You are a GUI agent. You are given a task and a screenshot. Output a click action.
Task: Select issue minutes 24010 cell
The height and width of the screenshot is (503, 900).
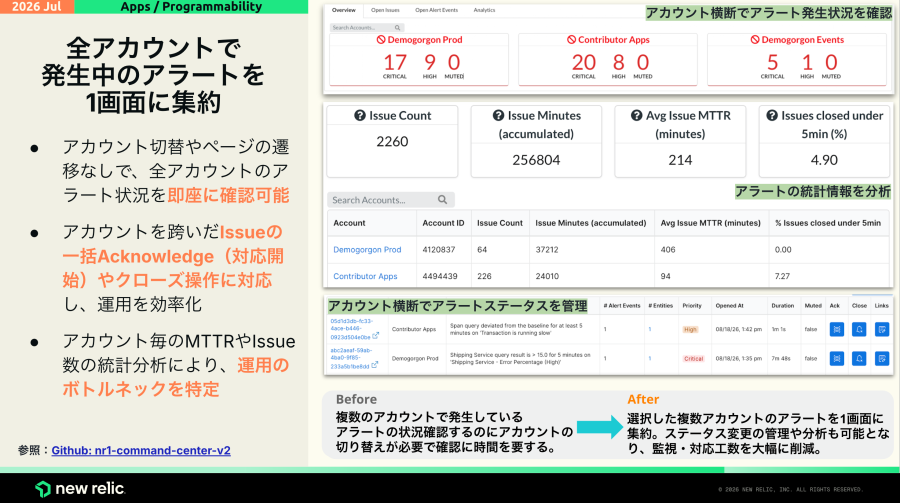[547, 276]
